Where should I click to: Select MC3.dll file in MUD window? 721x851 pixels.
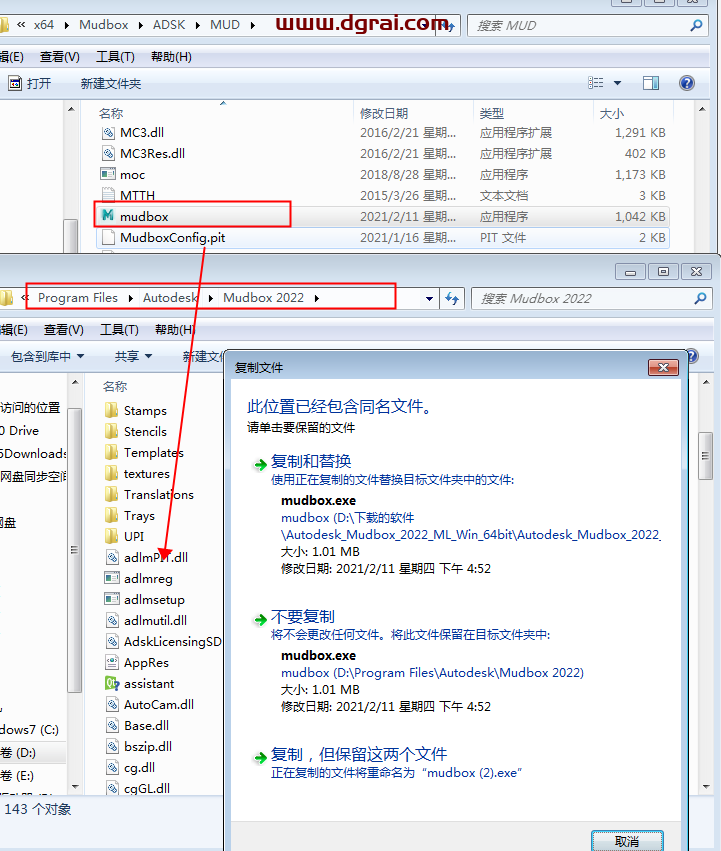[142, 132]
